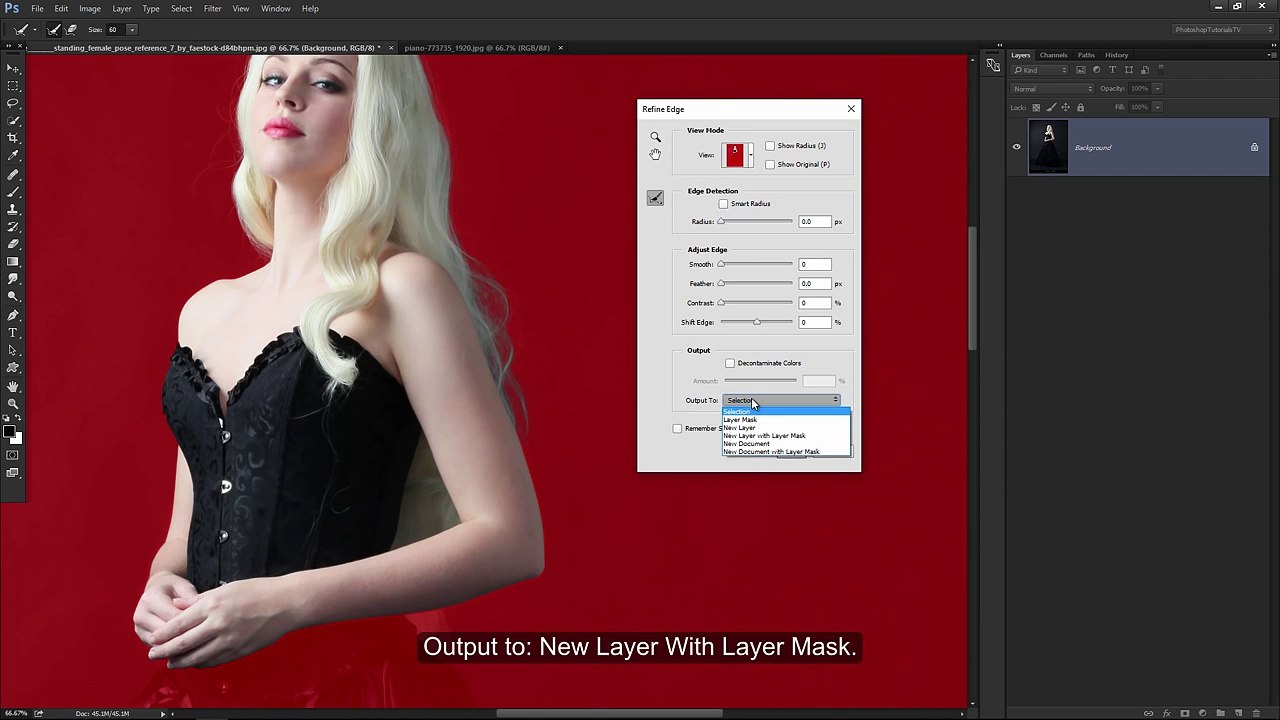1280x720 pixels.
Task: Open the Normal blend mode dropdown
Action: point(1053,89)
